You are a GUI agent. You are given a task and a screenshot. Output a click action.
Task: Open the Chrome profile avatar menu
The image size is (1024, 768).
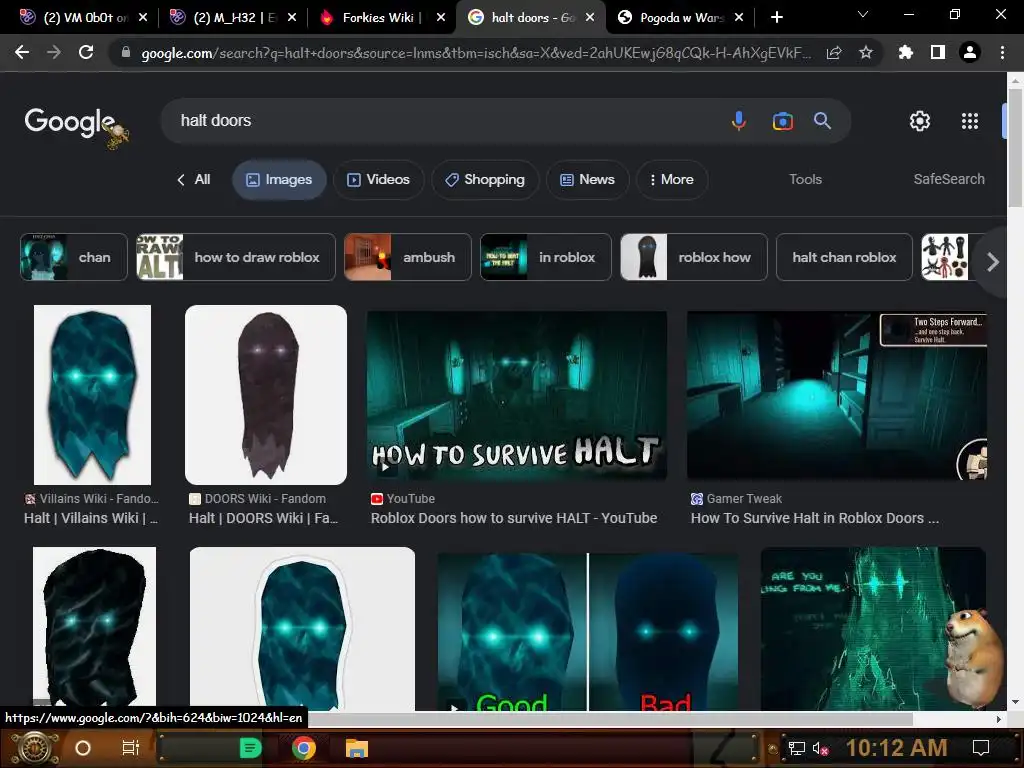(970, 52)
